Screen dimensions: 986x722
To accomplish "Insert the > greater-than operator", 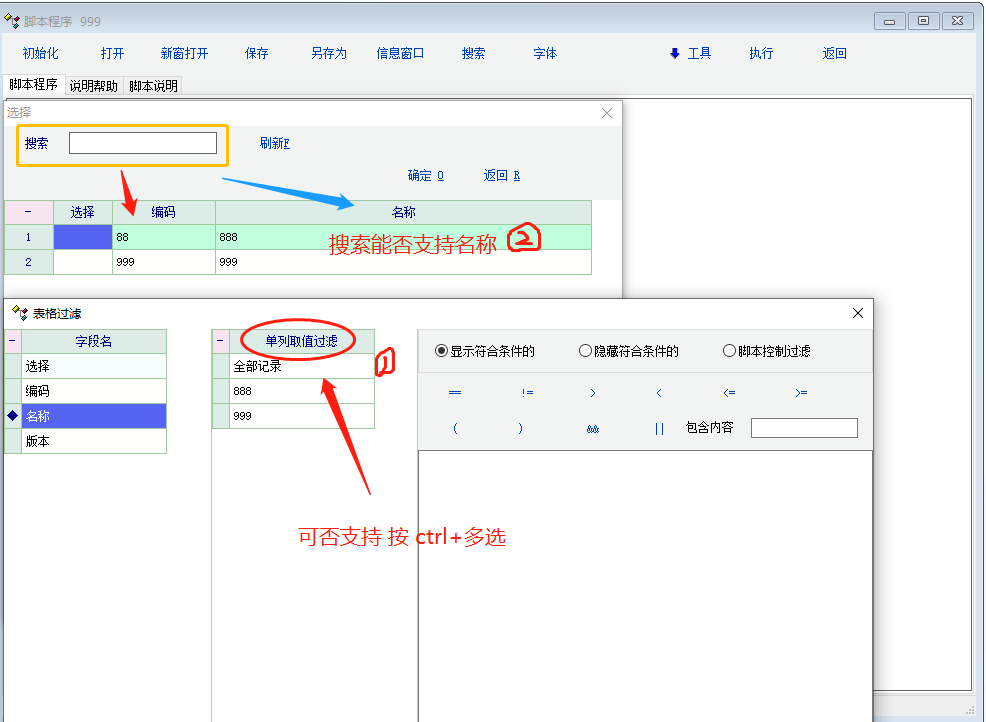I will [593, 393].
